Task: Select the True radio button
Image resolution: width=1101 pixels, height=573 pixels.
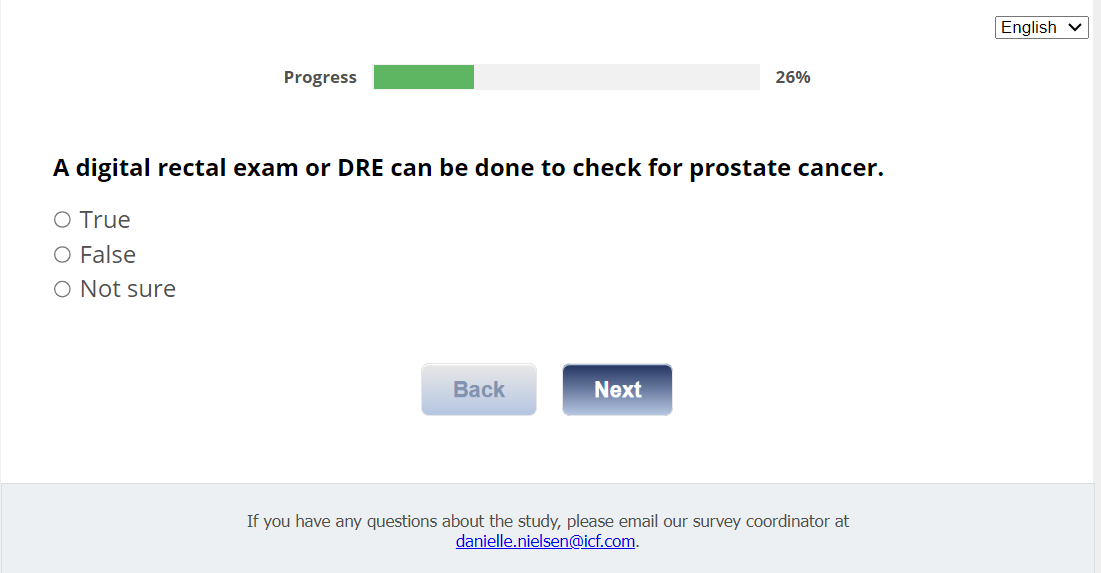Action: click(62, 220)
